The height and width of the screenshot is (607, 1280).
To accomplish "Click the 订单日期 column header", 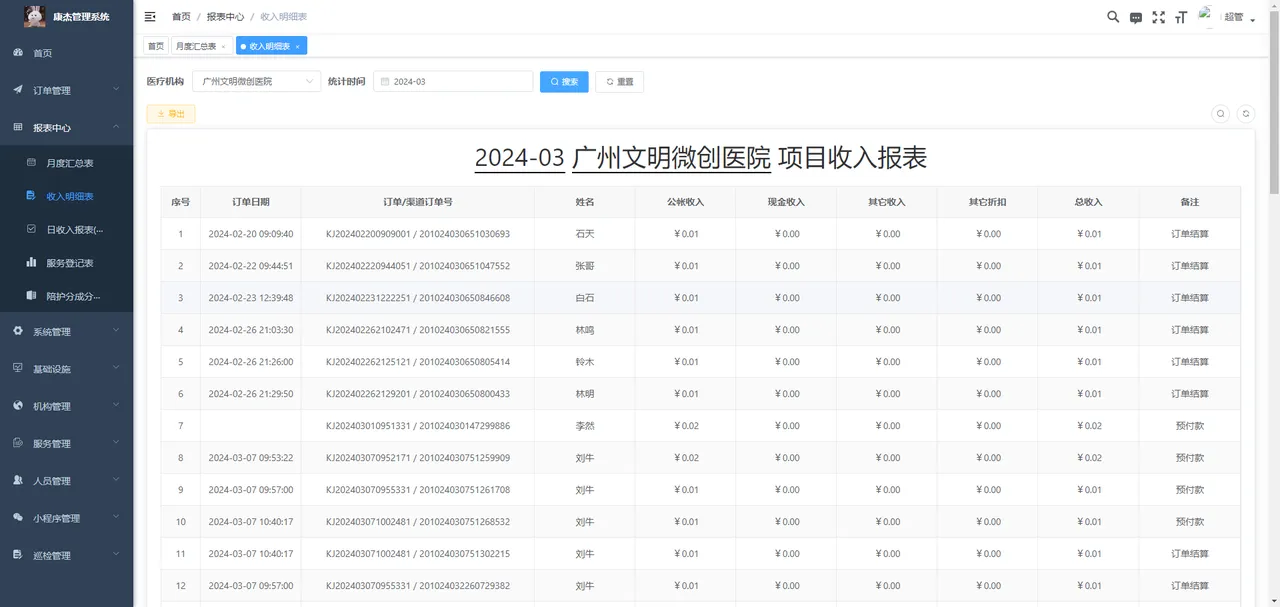I will 250,202.
